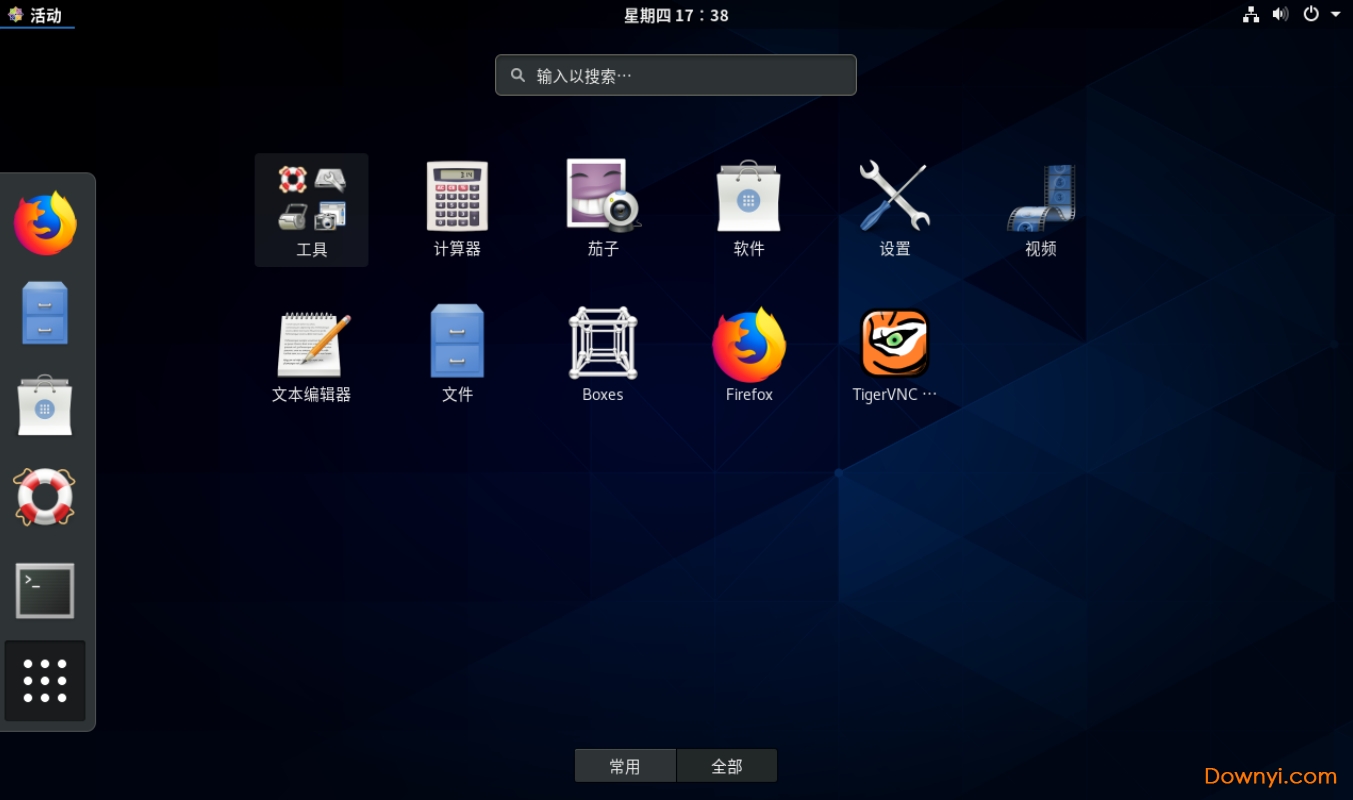Image resolution: width=1353 pixels, height=800 pixels.
Task: Open the system menu dropdown arrow
Action: tap(1336, 14)
